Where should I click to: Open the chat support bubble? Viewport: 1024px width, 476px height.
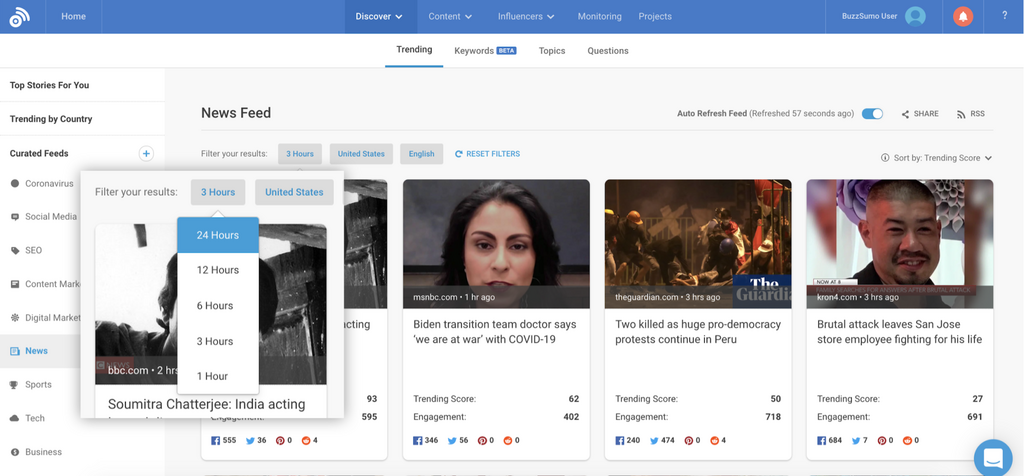(992, 458)
